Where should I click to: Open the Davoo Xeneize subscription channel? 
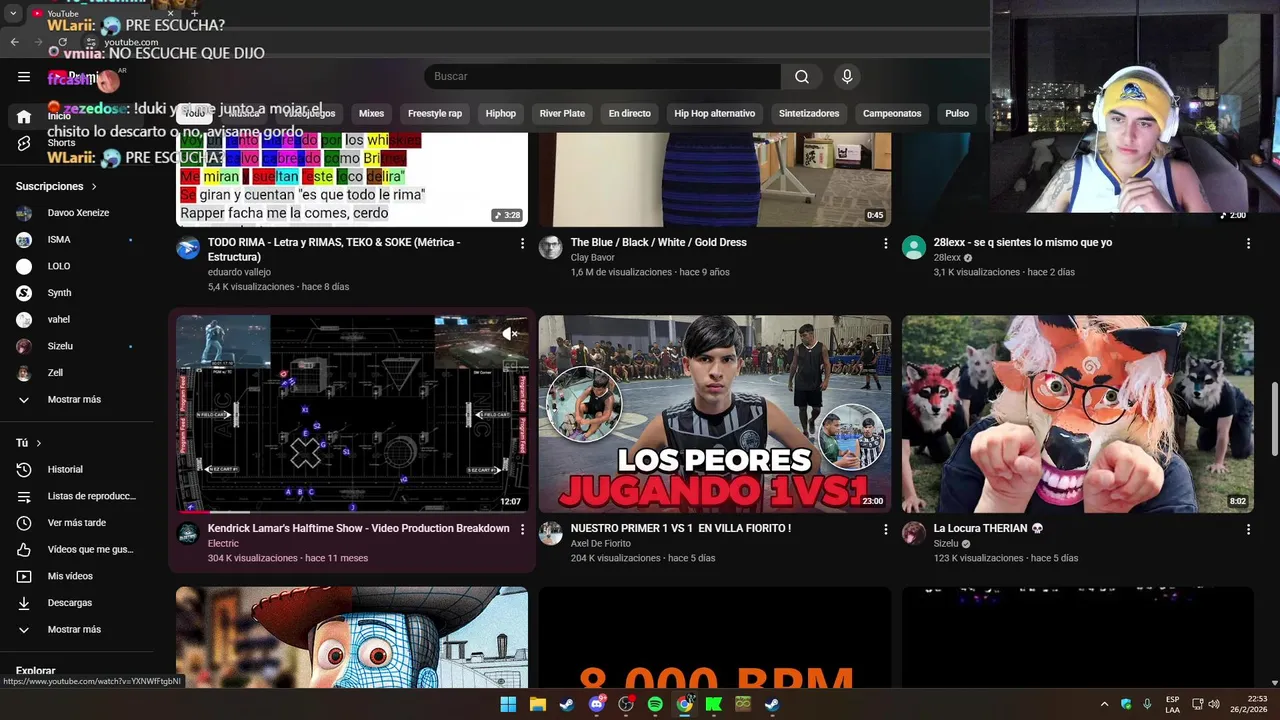click(x=80, y=213)
